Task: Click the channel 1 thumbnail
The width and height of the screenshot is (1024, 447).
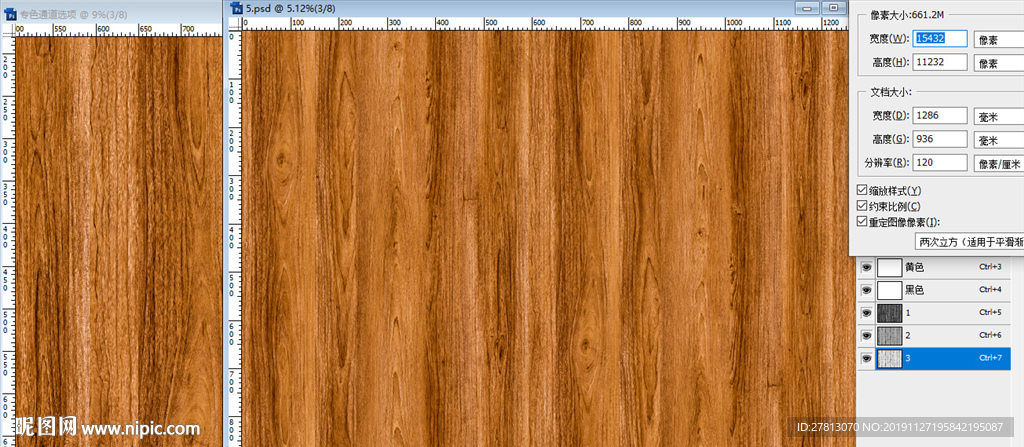Action: click(x=889, y=313)
